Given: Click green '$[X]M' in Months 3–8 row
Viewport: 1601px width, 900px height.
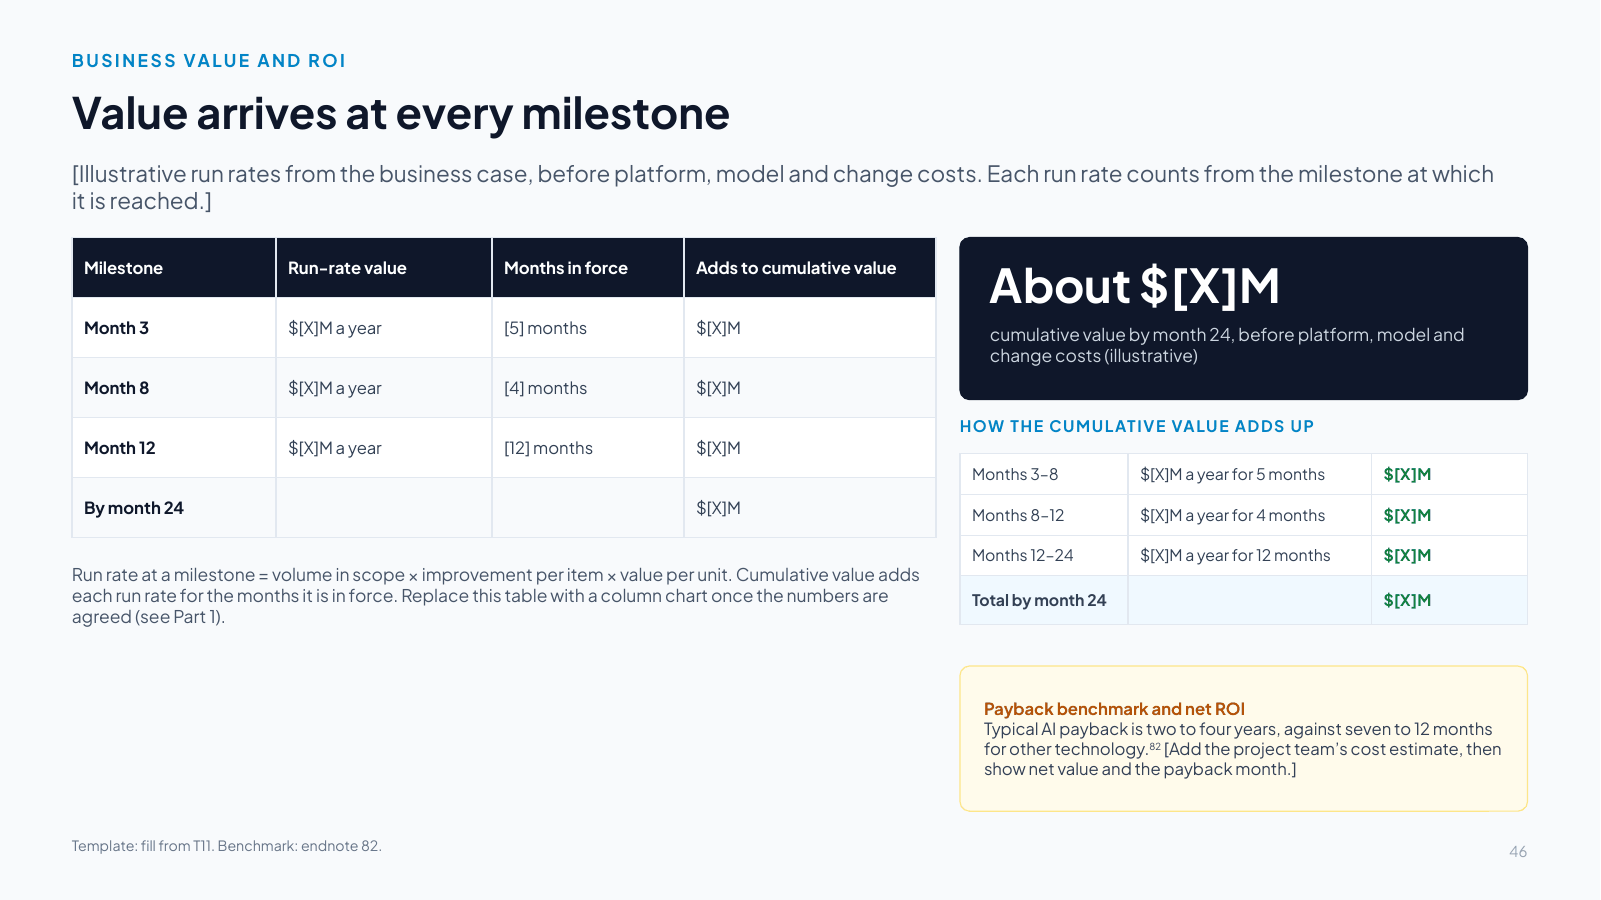Looking at the screenshot, I should coord(1407,474).
